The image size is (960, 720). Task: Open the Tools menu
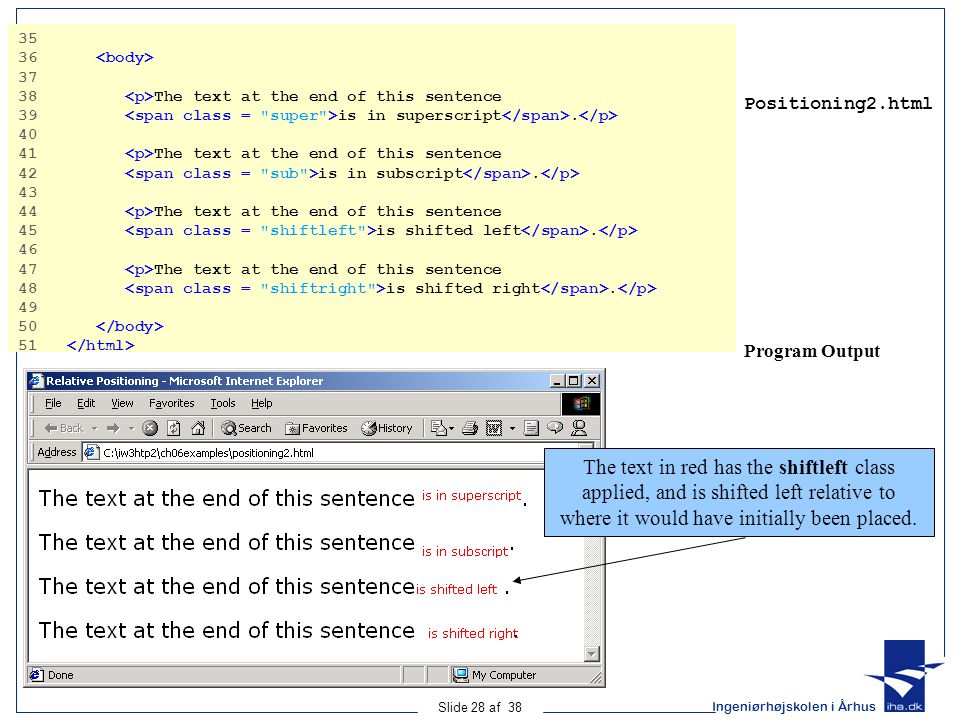tap(223, 403)
